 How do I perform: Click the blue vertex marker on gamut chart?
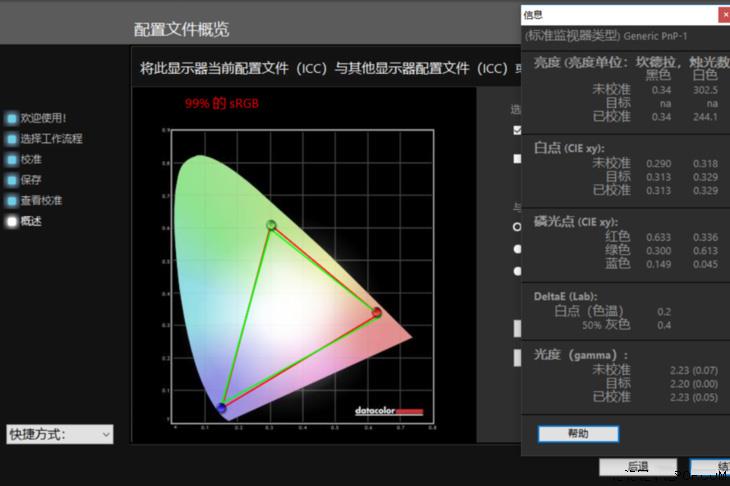tap(222, 407)
